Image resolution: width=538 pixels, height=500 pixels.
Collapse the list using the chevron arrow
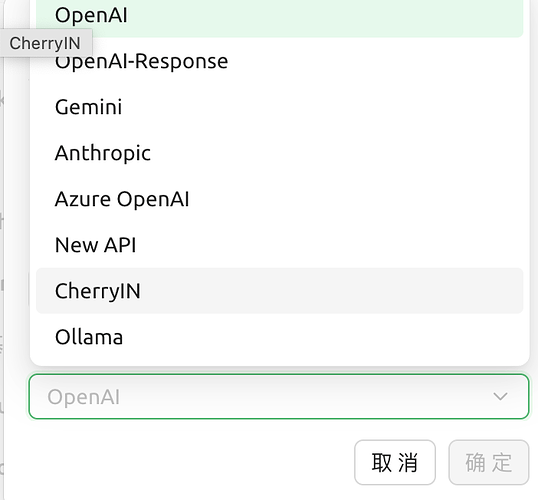(500, 396)
